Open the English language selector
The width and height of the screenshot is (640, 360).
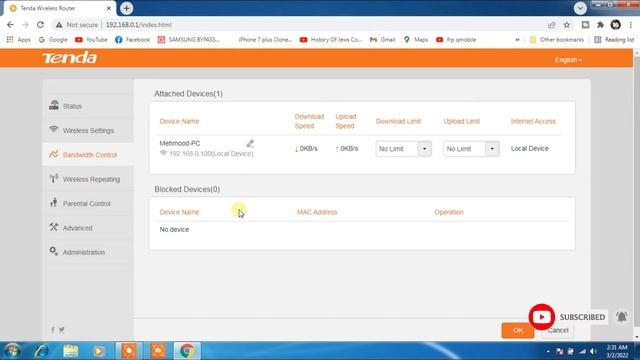click(568, 60)
